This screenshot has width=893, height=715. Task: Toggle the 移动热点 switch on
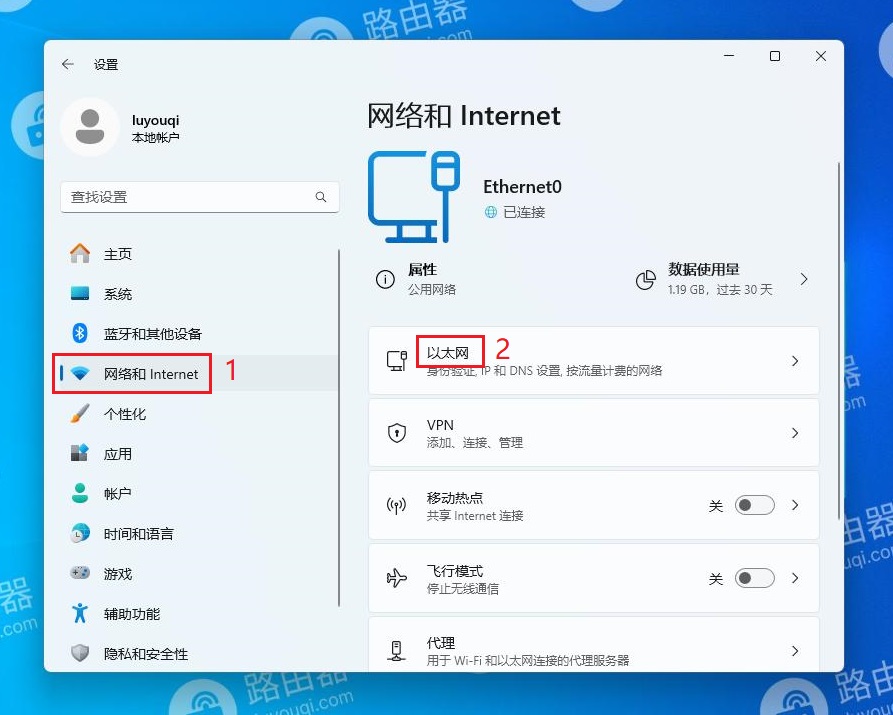click(755, 505)
